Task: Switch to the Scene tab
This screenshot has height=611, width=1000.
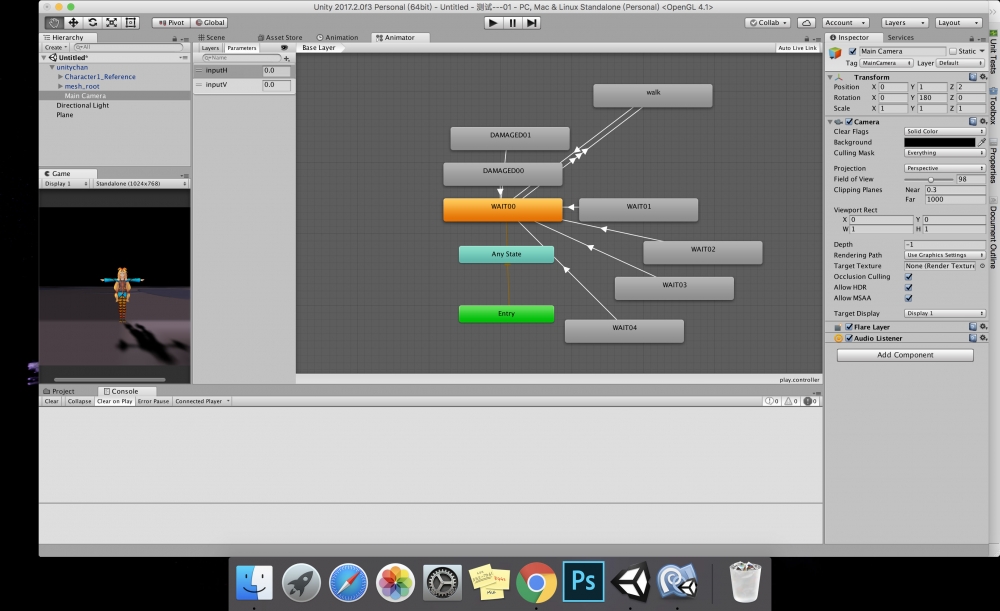Action: point(212,38)
